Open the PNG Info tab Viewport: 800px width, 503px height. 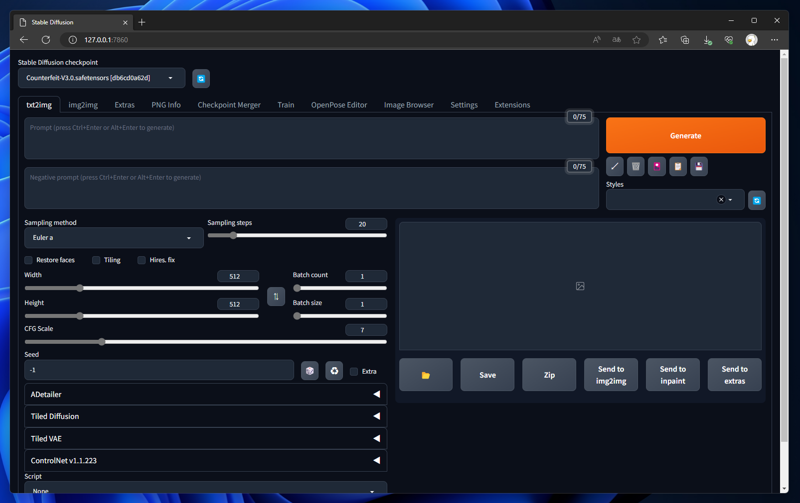(166, 105)
